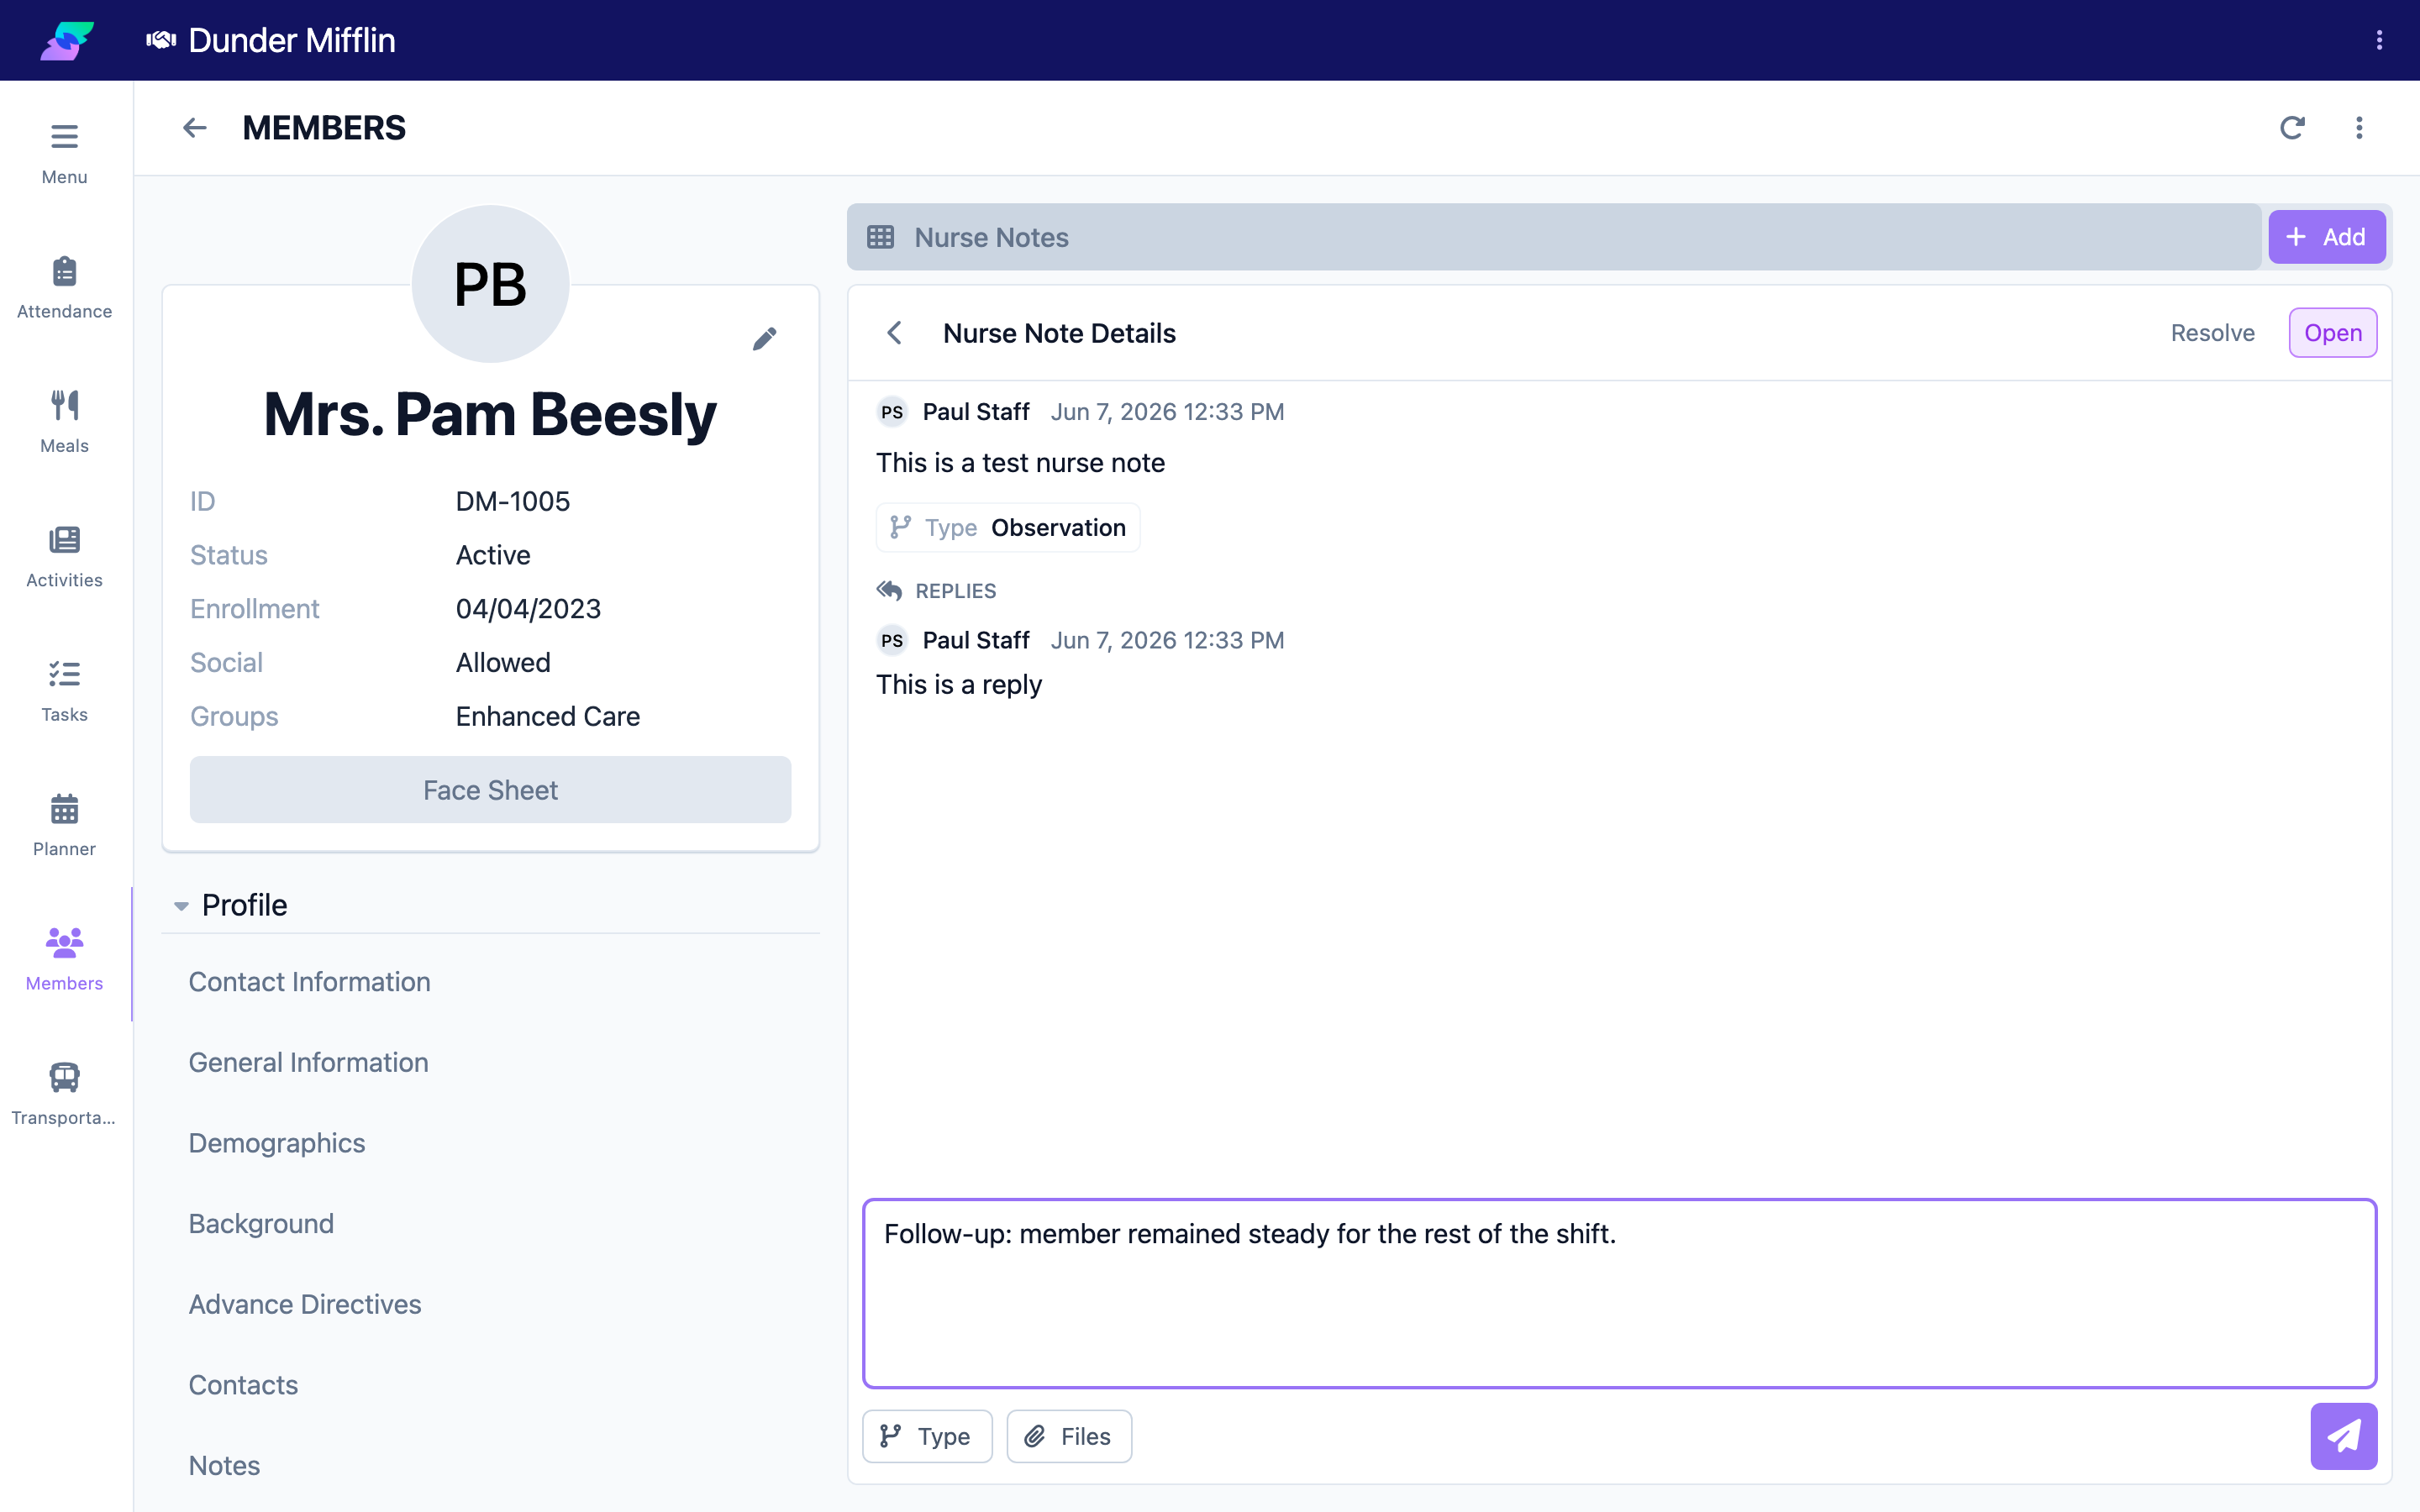This screenshot has width=2420, height=1512.
Task: Click the PB avatar circle
Action: pyautogui.click(x=490, y=284)
